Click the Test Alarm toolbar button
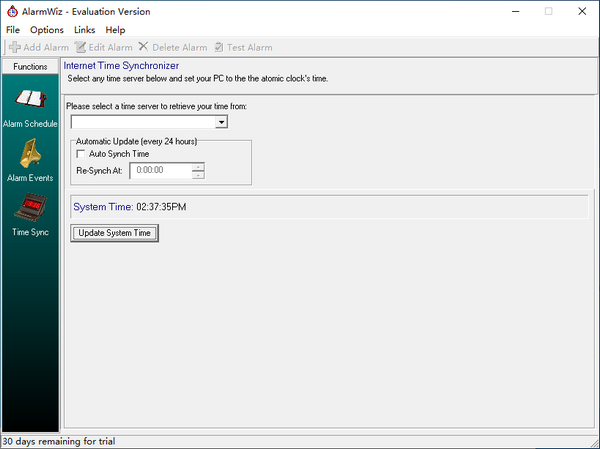The image size is (600, 449). click(243, 47)
